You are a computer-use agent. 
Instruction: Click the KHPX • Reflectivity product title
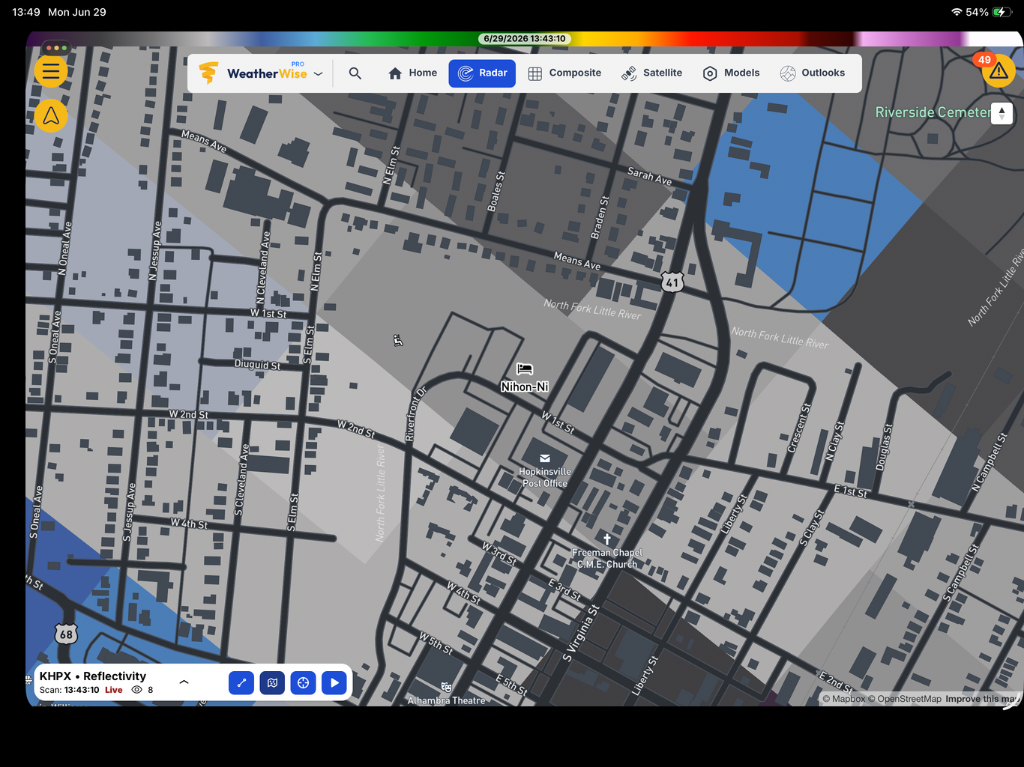point(93,676)
